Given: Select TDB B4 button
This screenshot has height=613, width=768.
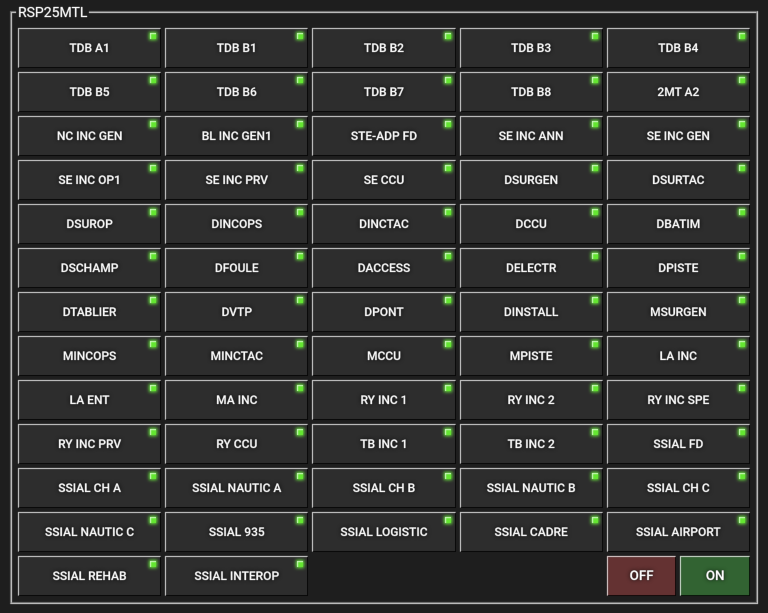Looking at the screenshot, I should click(678, 48).
